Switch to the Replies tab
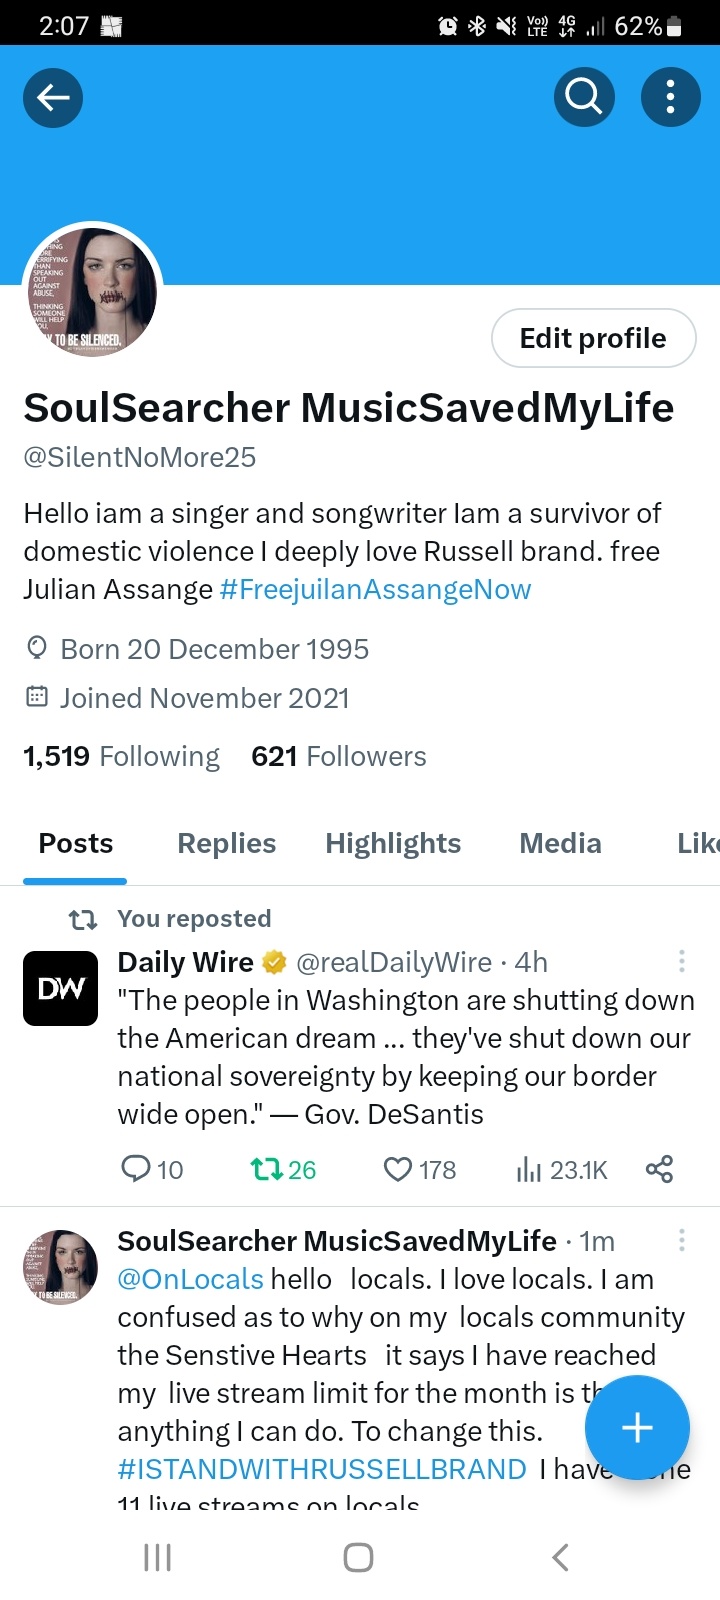 (226, 844)
